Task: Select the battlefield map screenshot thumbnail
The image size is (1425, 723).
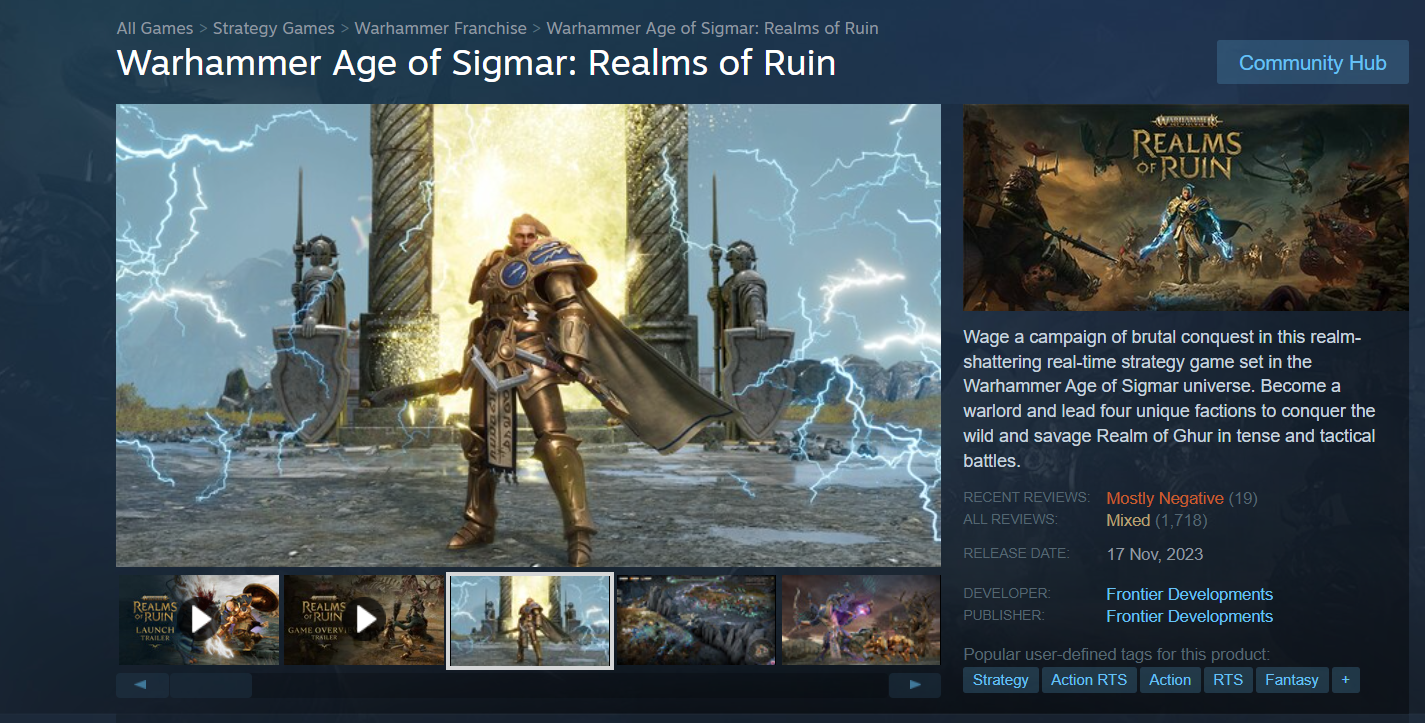Action: click(x=695, y=620)
